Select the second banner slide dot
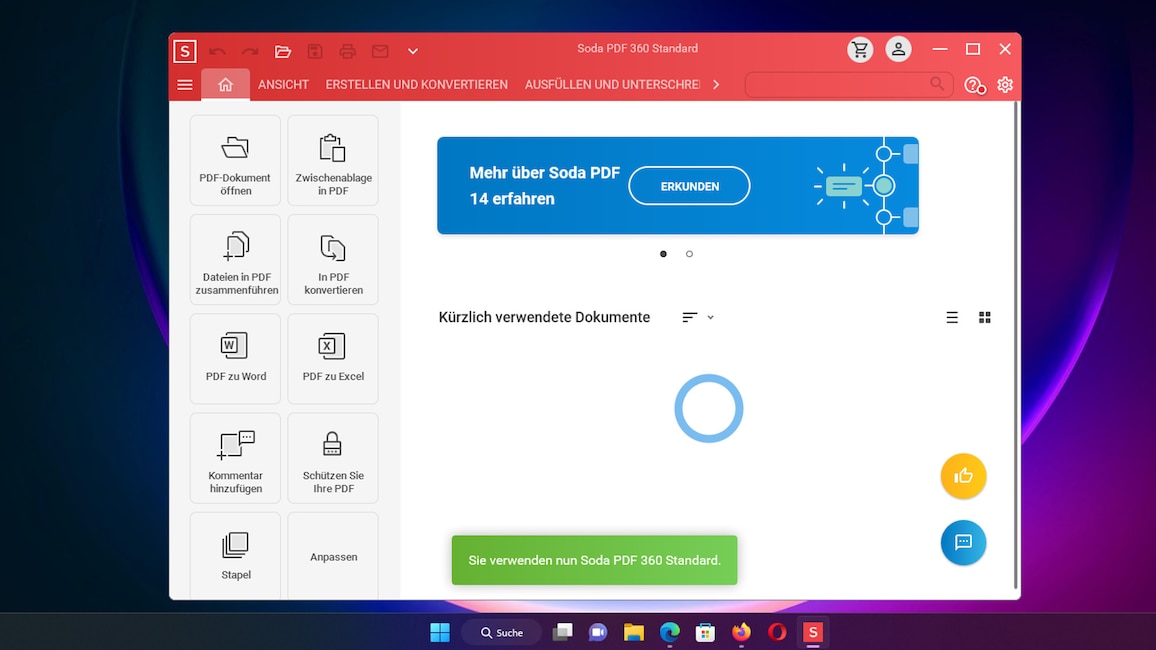Image resolution: width=1156 pixels, height=650 pixels. (x=689, y=254)
